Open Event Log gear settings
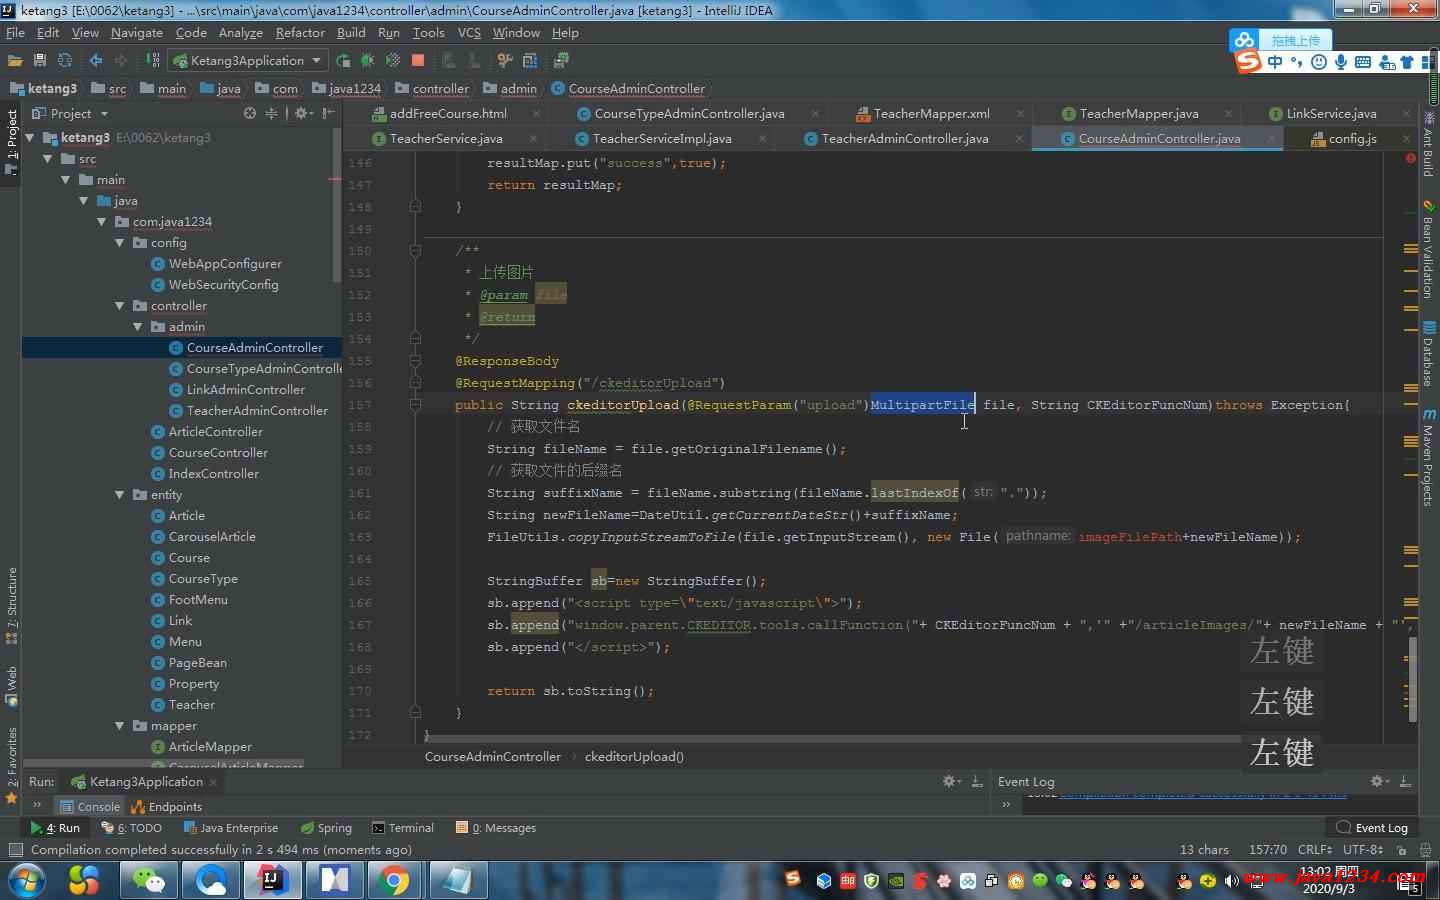 (1379, 781)
